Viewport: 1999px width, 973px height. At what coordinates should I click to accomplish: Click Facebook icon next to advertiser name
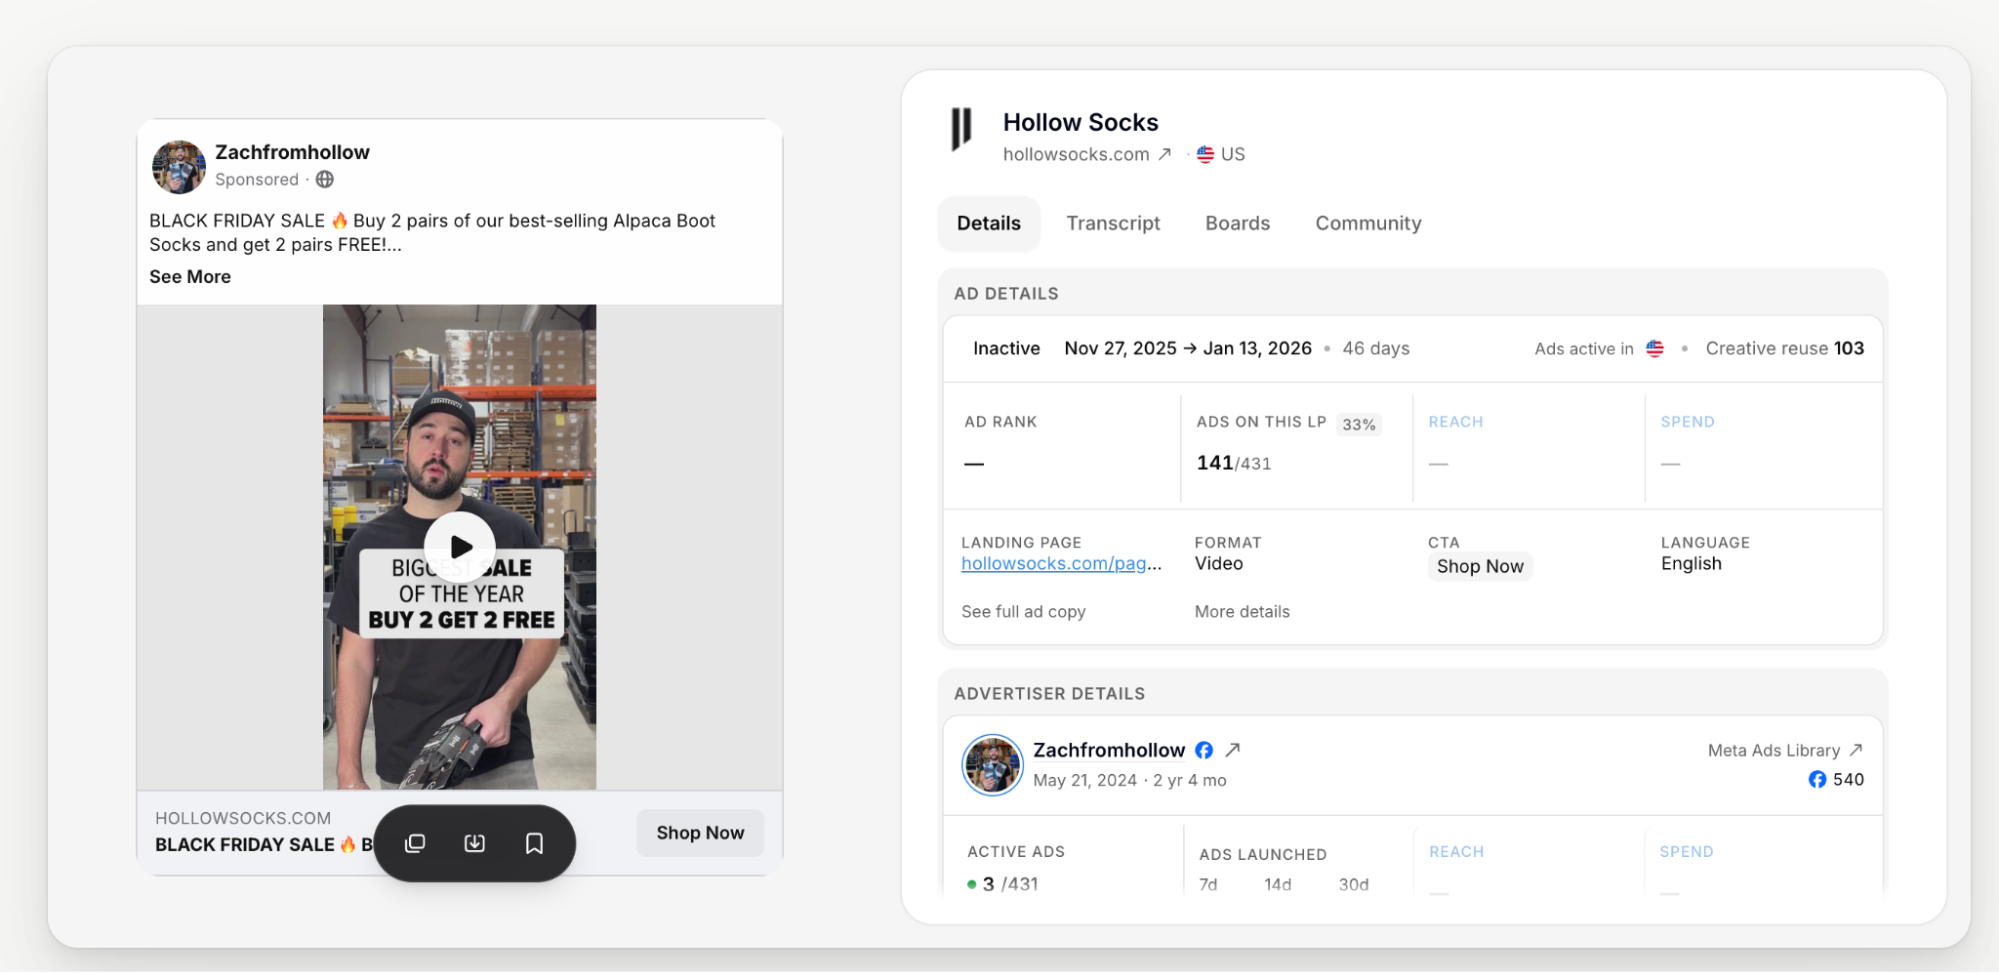[x=1204, y=750]
